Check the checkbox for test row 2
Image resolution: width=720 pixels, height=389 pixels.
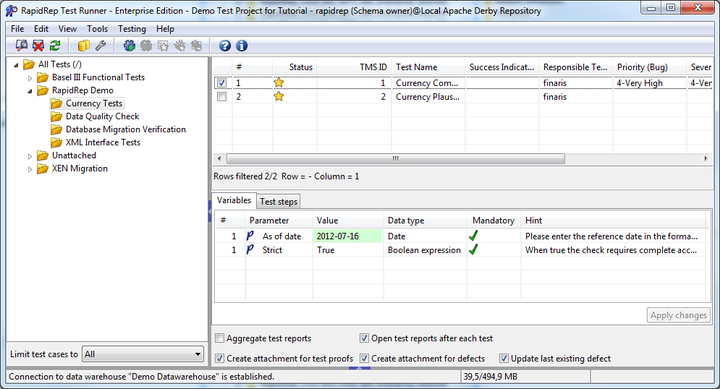pos(222,97)
